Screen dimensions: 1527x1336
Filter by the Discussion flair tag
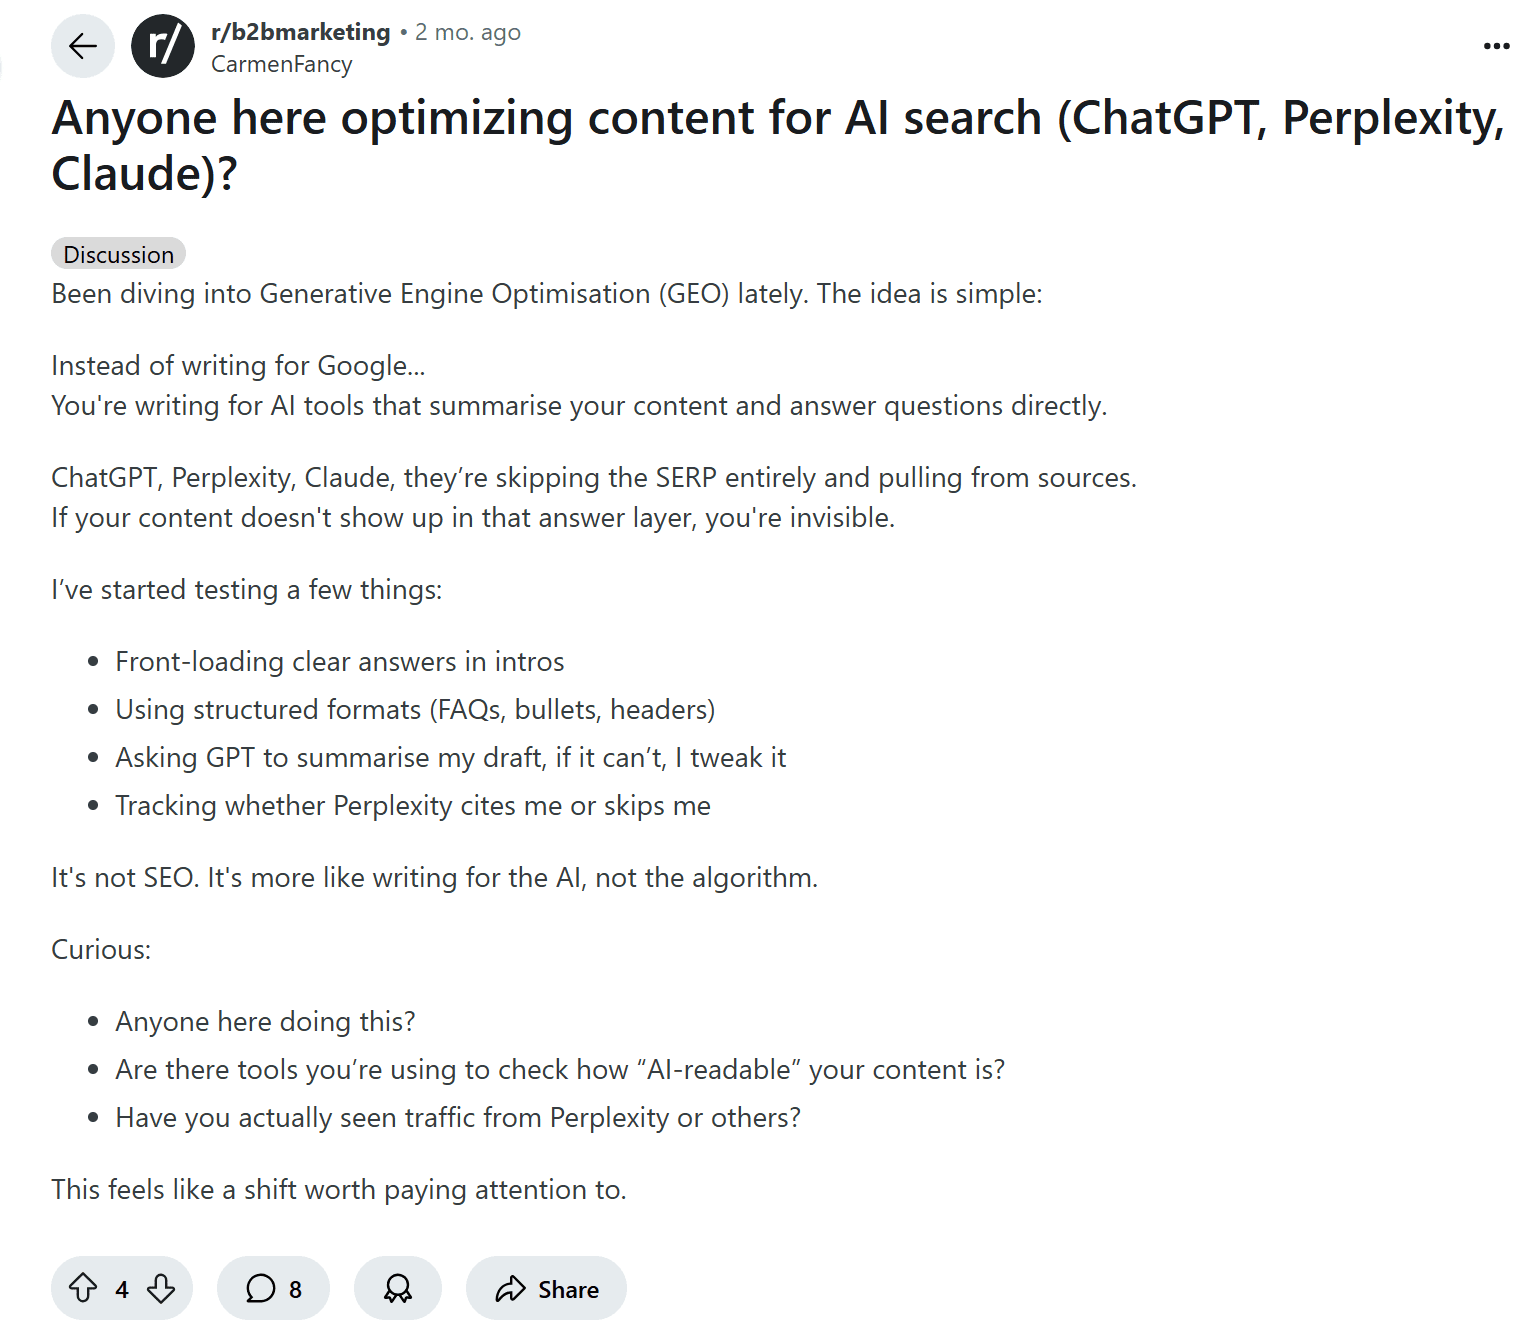(118, 254)
